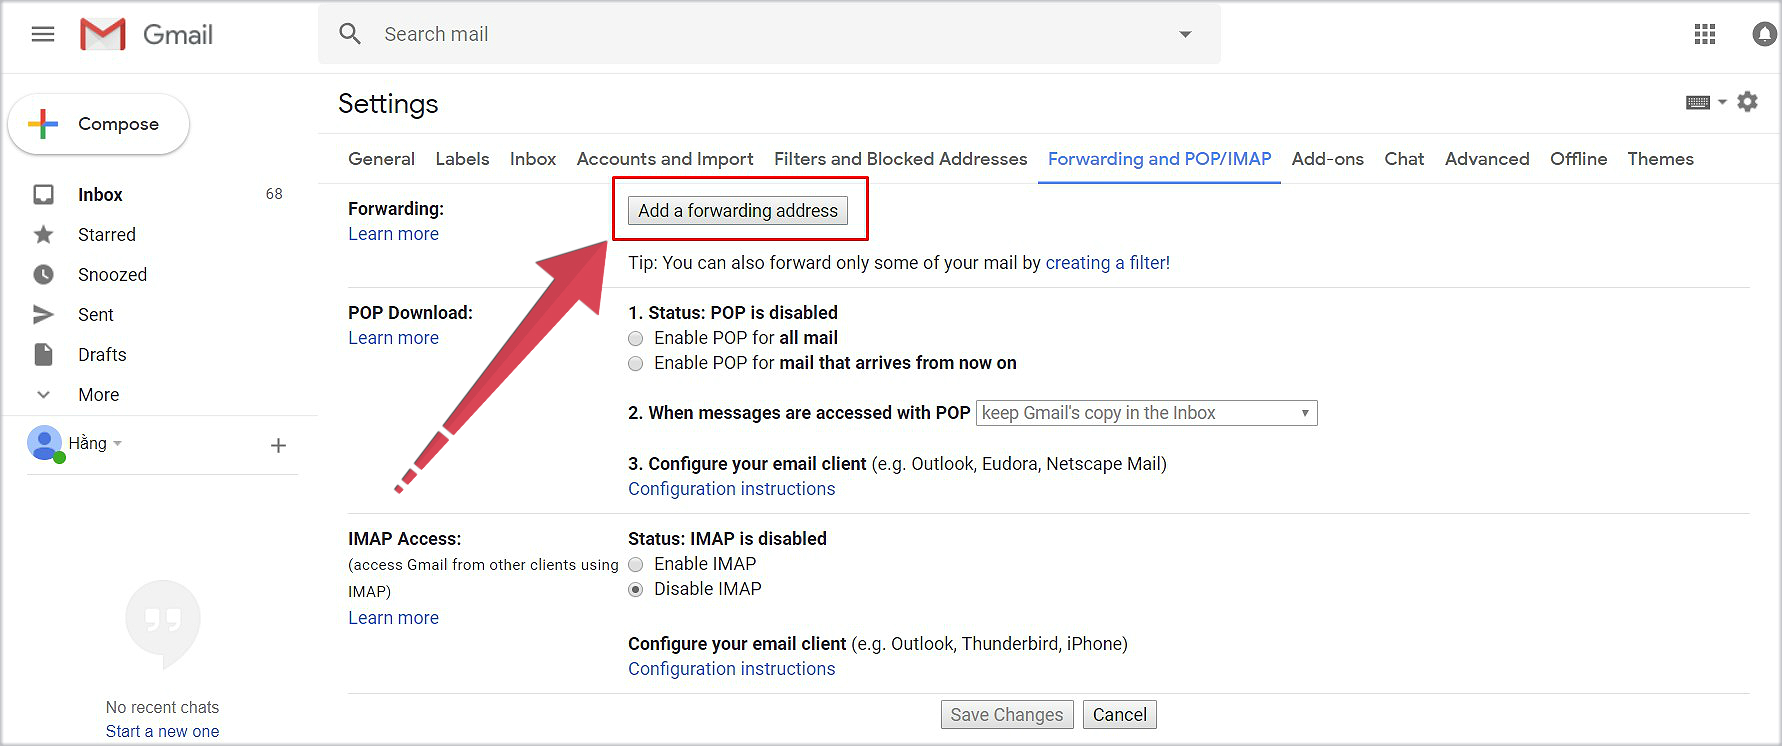The width and height of the screenshot is (1782, 746).
Task: Show search options dropdown arrow
Action: pos(1185,34)
